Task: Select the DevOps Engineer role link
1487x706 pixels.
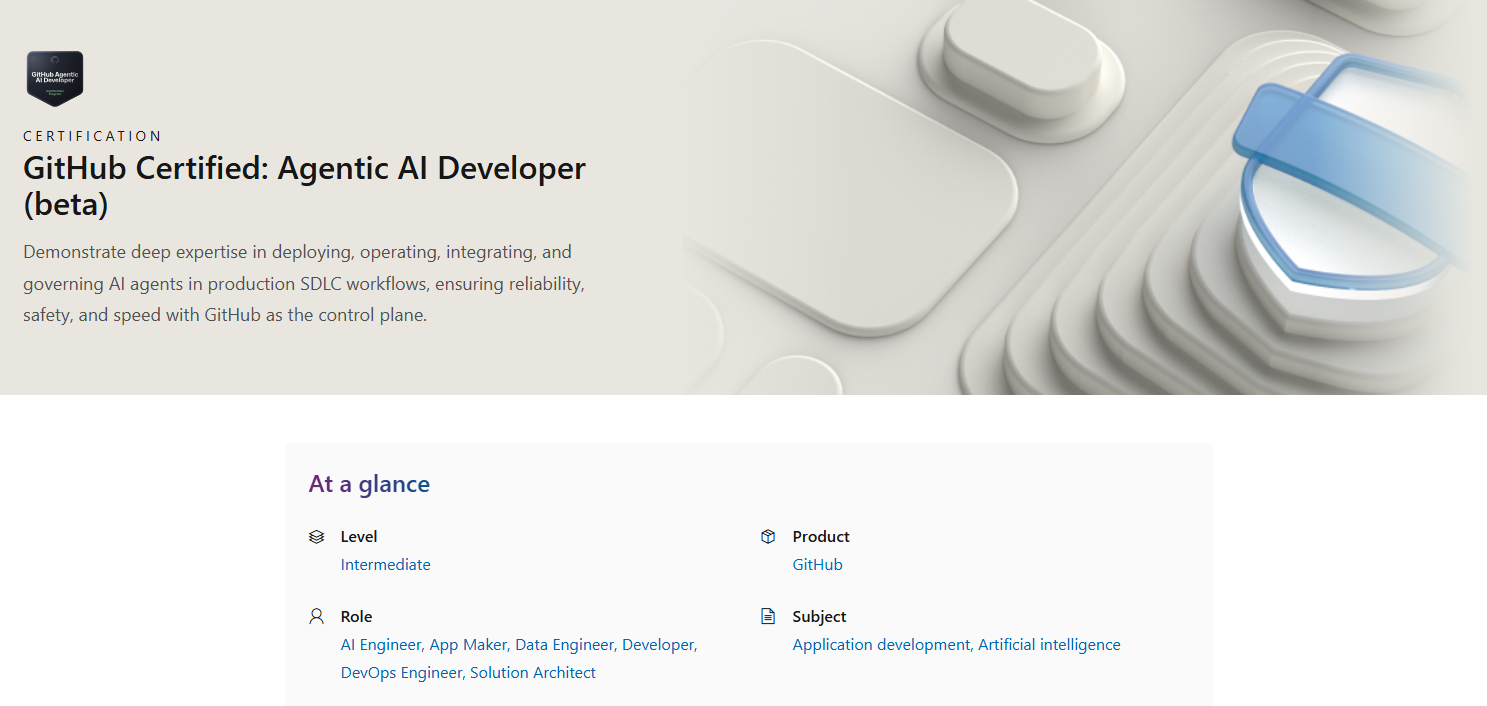Action: 401,673
